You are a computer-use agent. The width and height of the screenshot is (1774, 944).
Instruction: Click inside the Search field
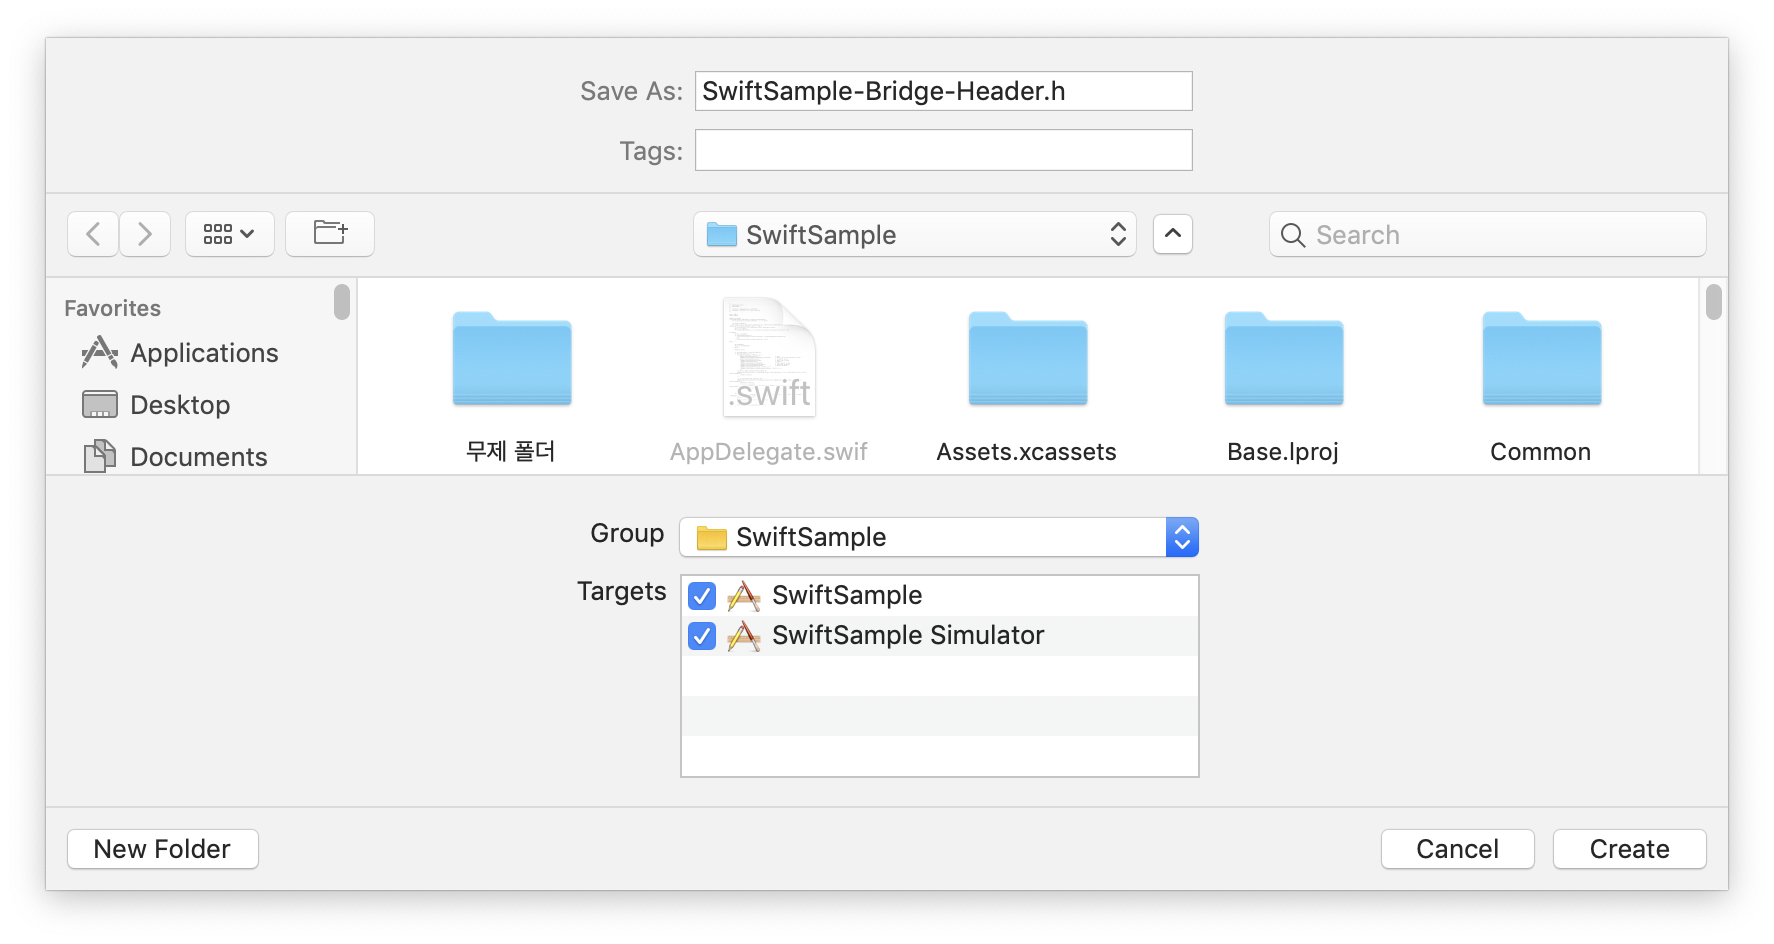(x=1486, y=234)
